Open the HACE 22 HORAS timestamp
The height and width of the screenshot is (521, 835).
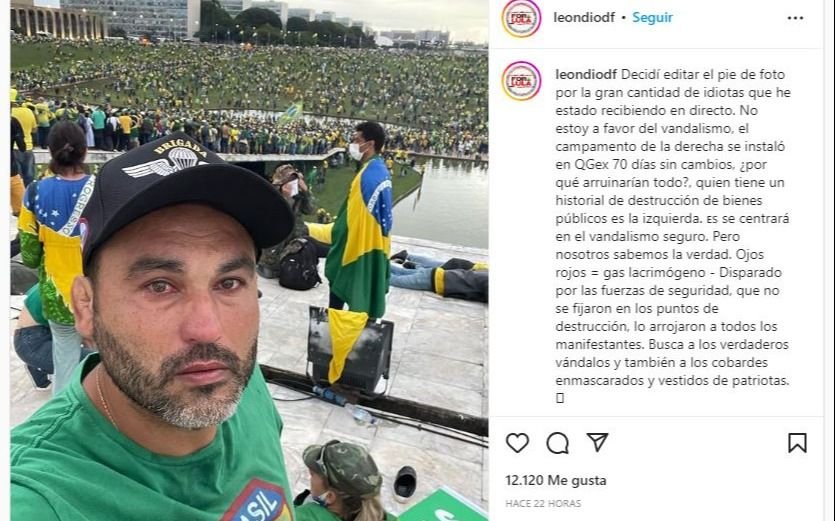click(543, 503)
